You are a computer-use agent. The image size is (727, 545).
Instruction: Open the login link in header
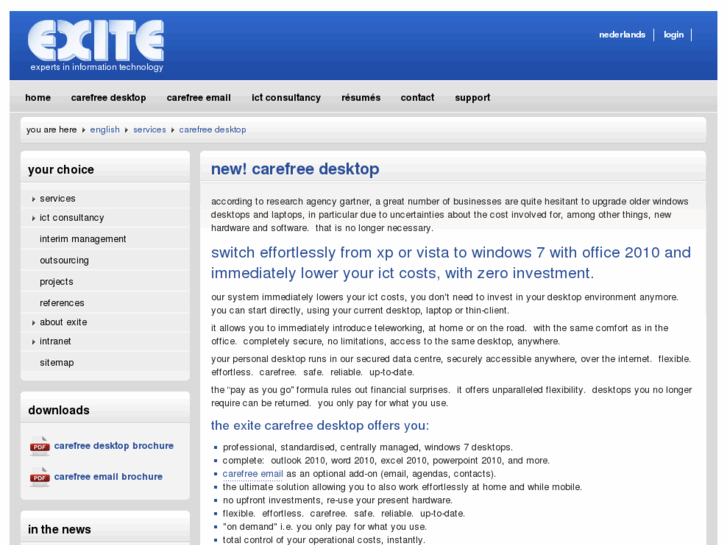(x=673, y=35)
